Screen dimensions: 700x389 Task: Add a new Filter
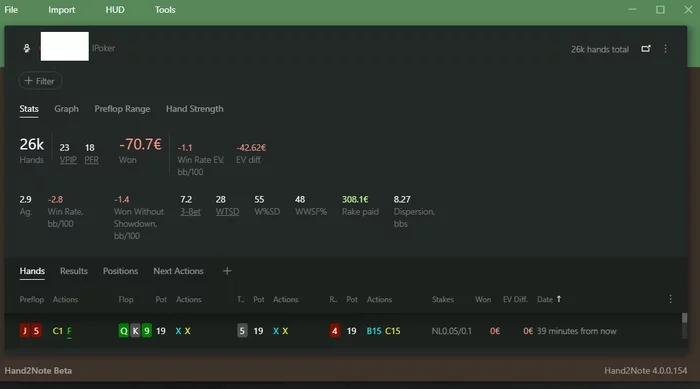tap(40, 81)
